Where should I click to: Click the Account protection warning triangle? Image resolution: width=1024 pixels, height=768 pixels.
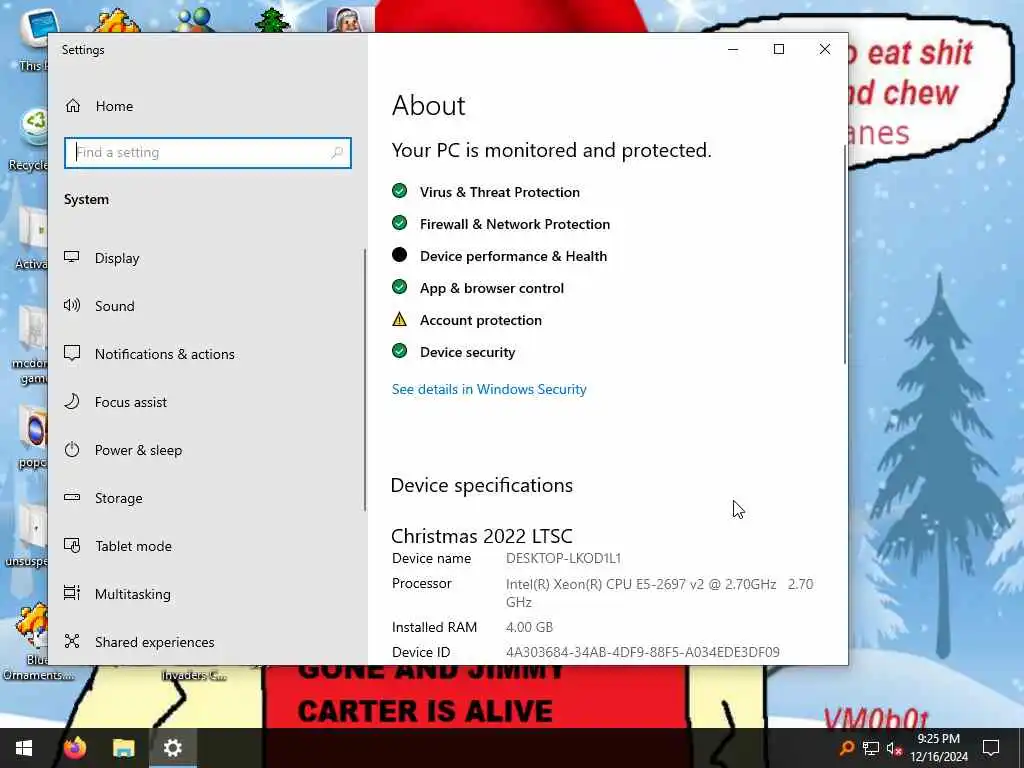(x=399, y=319)
